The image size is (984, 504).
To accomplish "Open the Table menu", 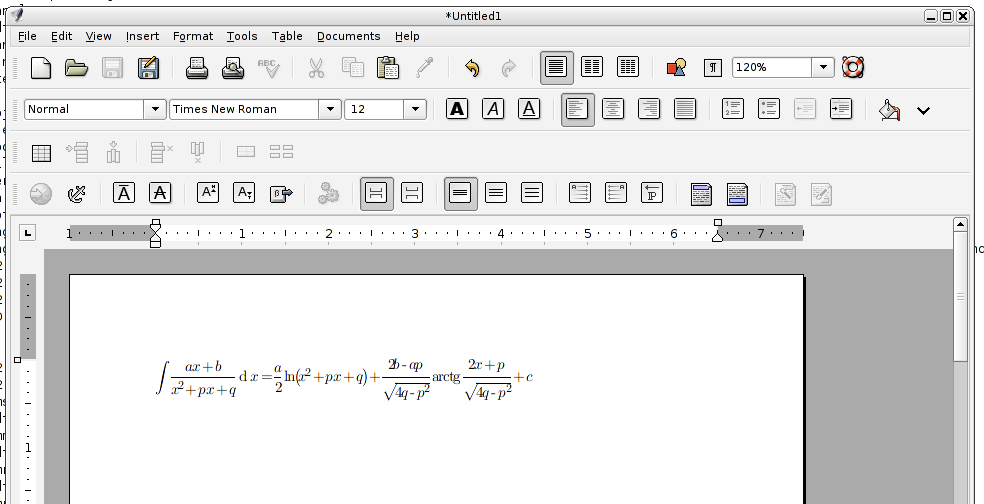I will tap(287, 36).
